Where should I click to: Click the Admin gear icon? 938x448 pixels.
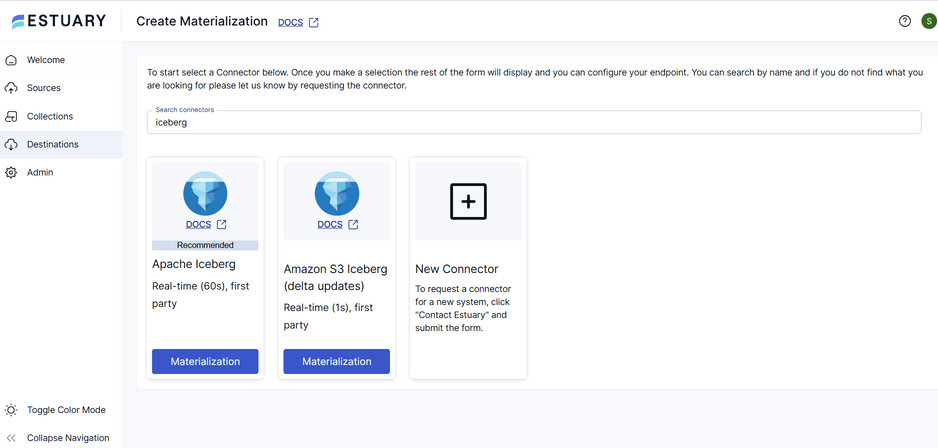pos(12,172)
